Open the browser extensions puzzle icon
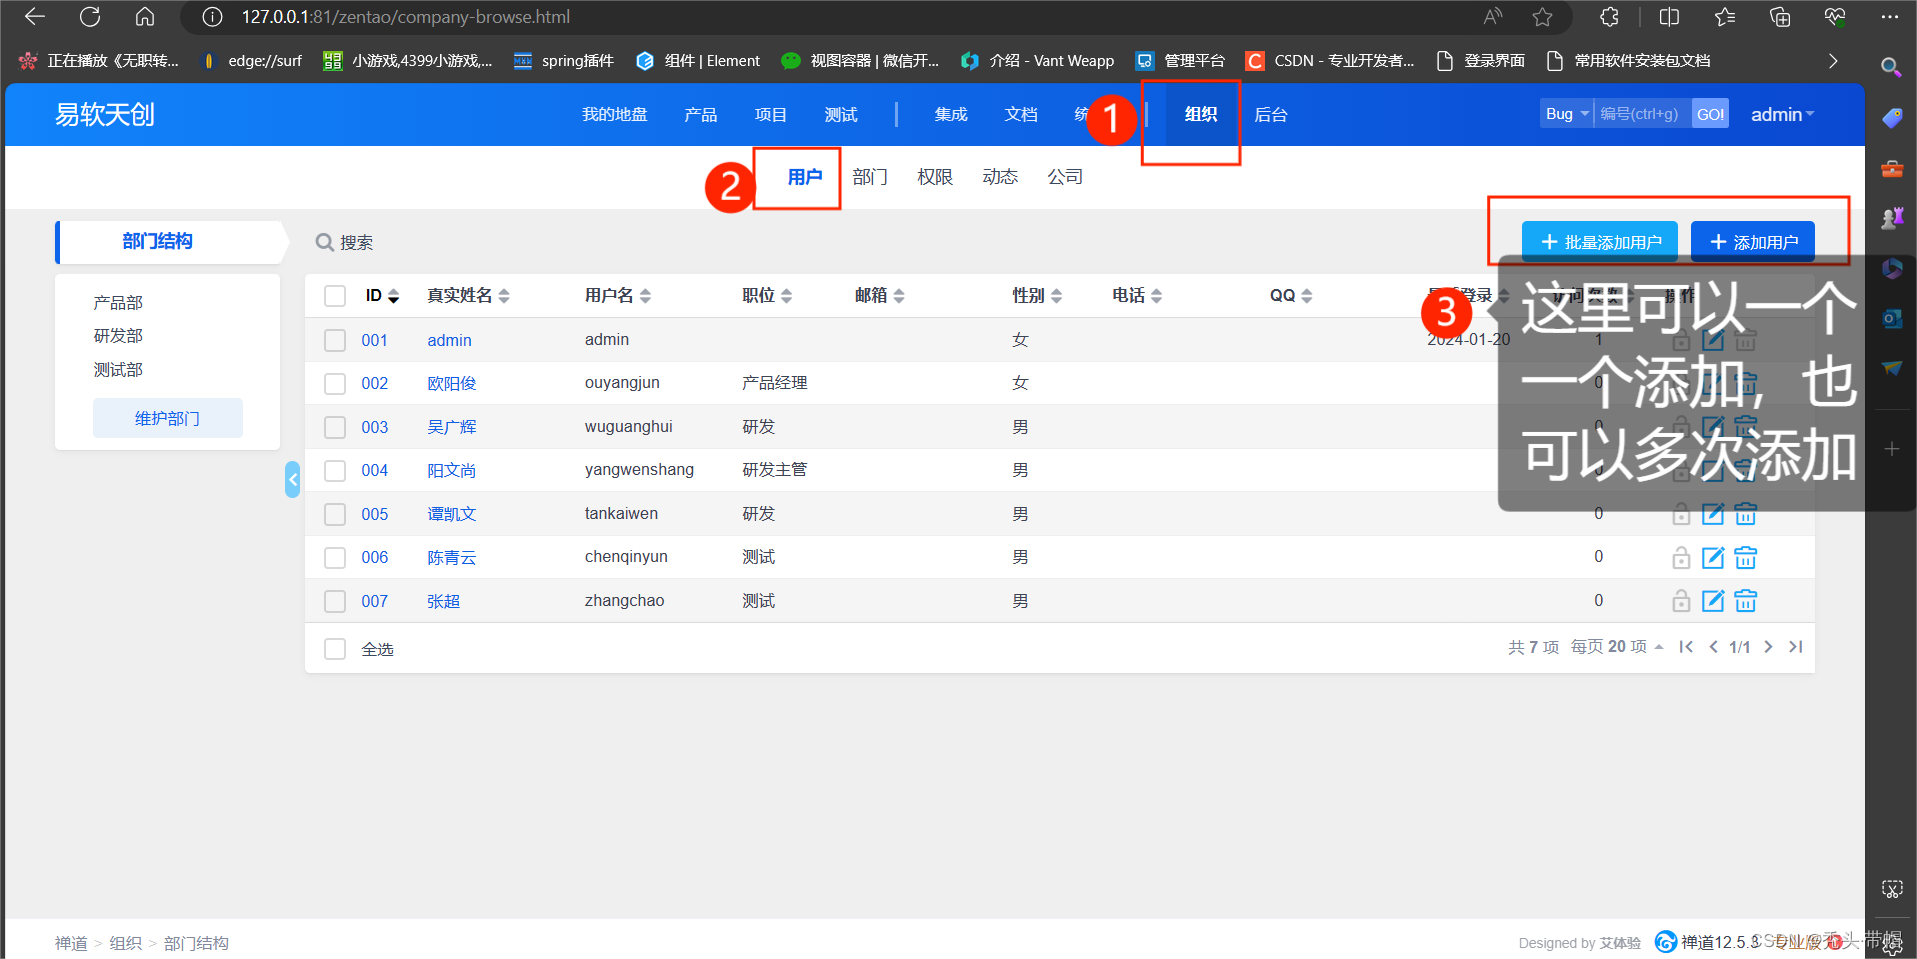Image resolution: width=1917 pixels, height=959 pixels. (1609, 17)
